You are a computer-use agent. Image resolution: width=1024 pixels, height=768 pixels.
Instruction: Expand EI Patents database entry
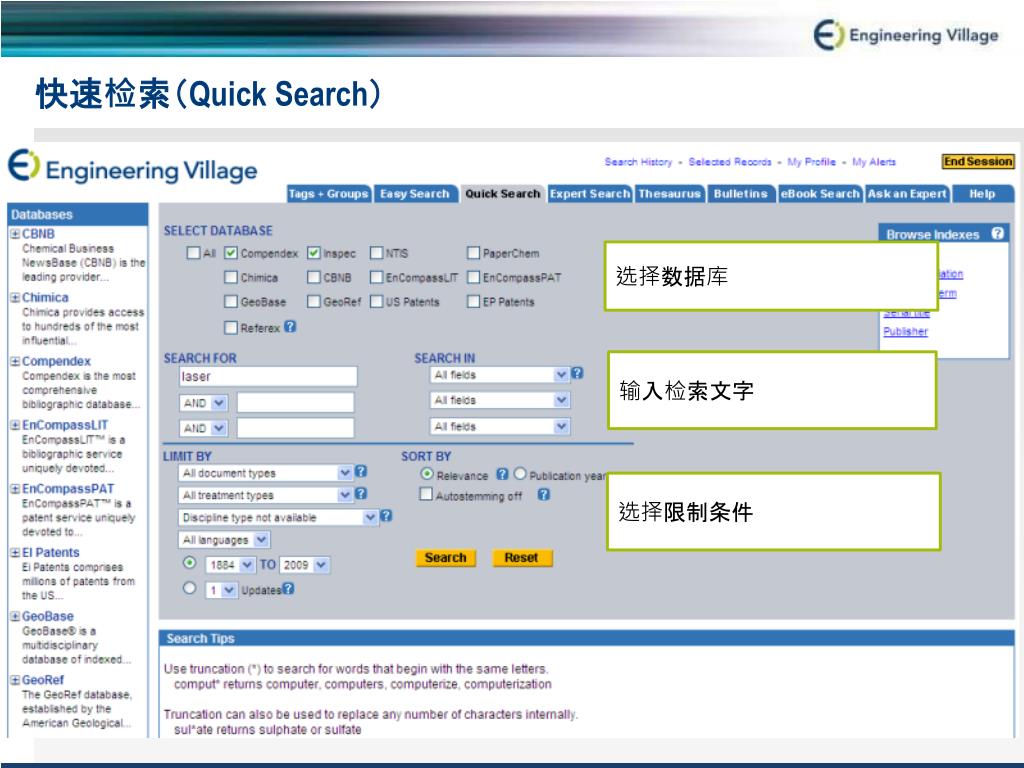[x=15, y=552]
